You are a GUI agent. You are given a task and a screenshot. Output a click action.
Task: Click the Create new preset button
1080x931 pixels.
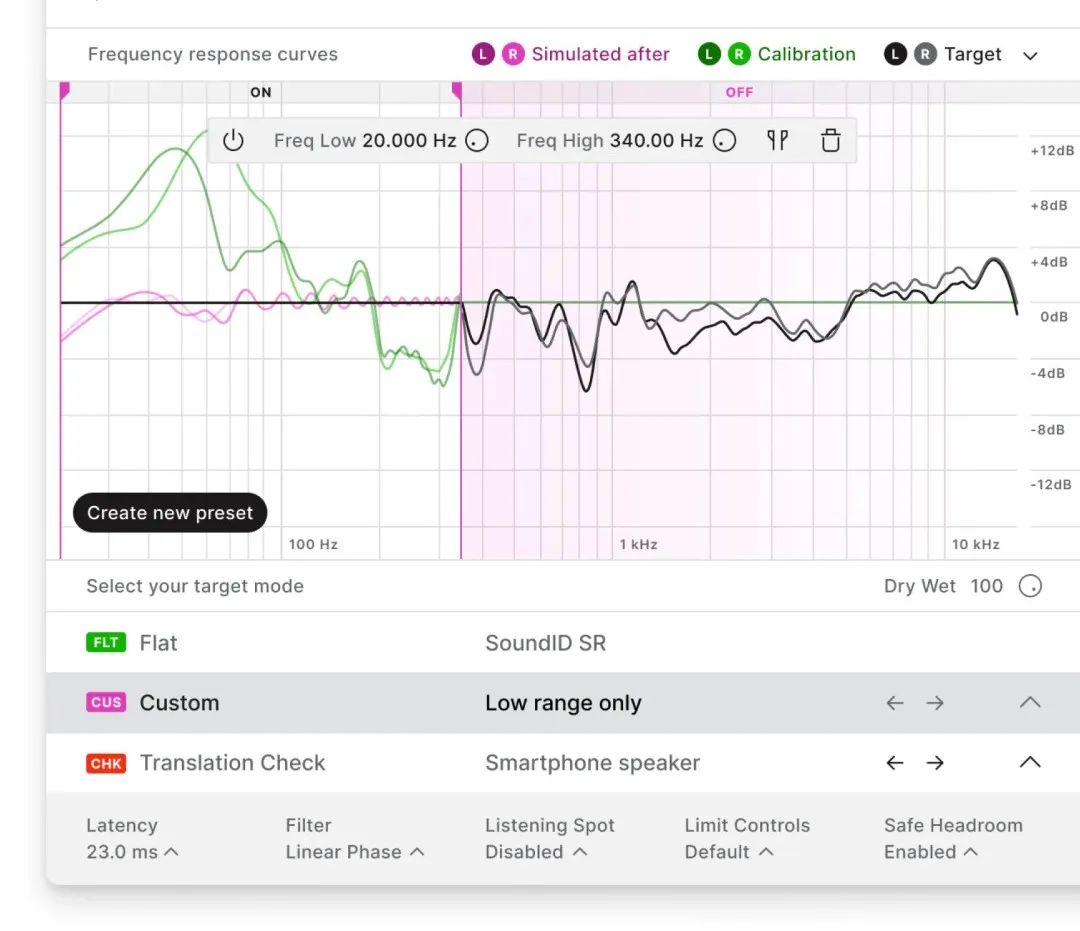170,513
